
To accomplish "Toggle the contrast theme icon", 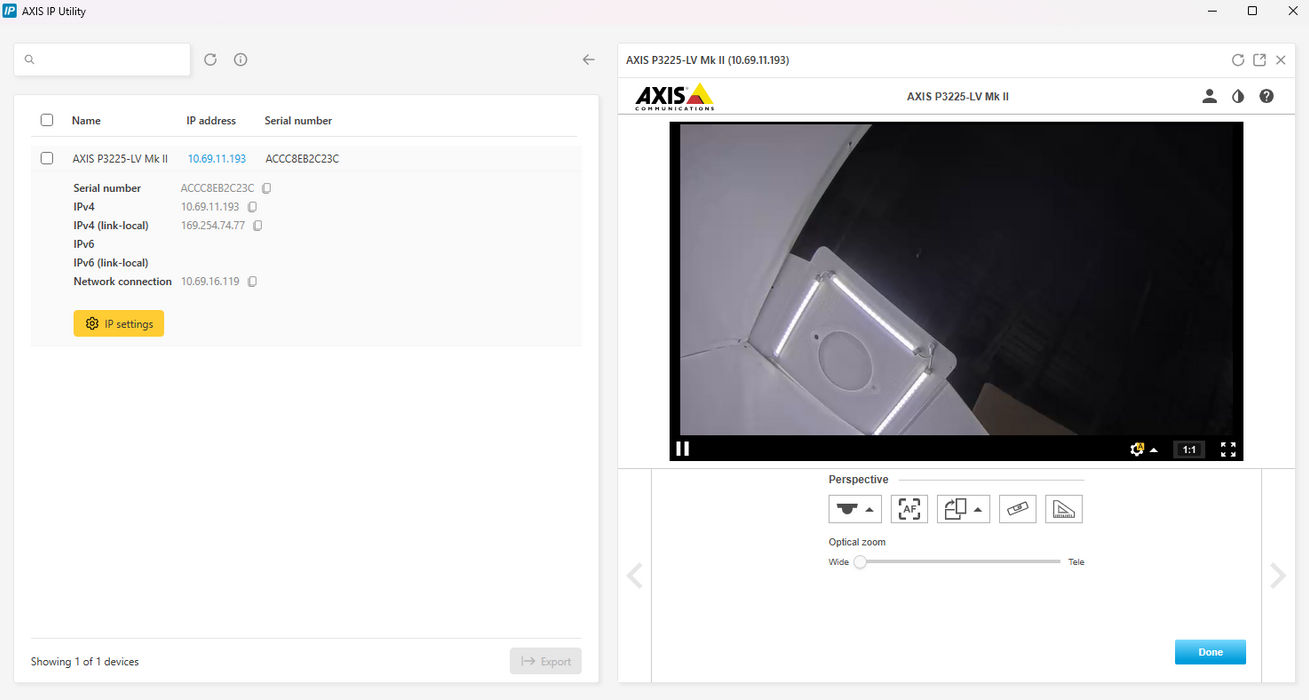I will tap(1238, 96).
